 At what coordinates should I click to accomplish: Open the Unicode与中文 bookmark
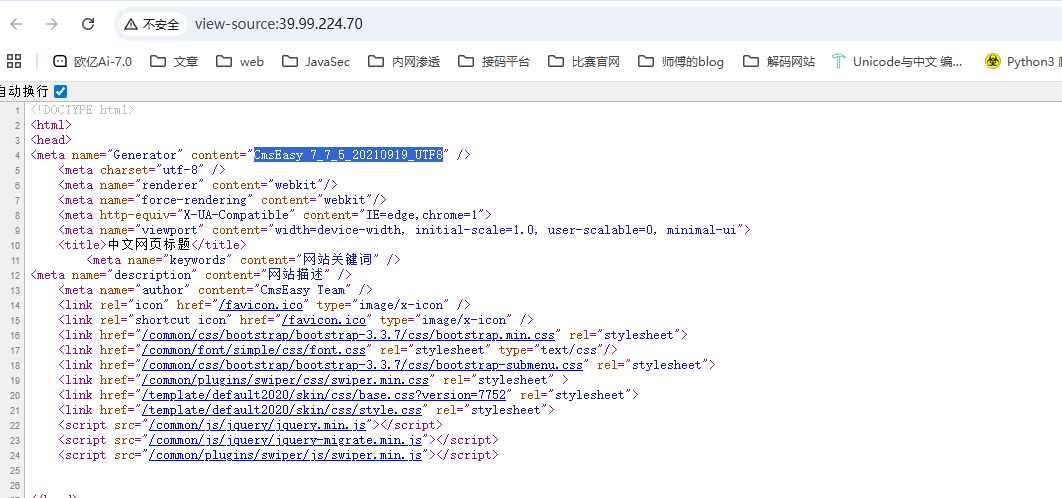coord(897,61)
